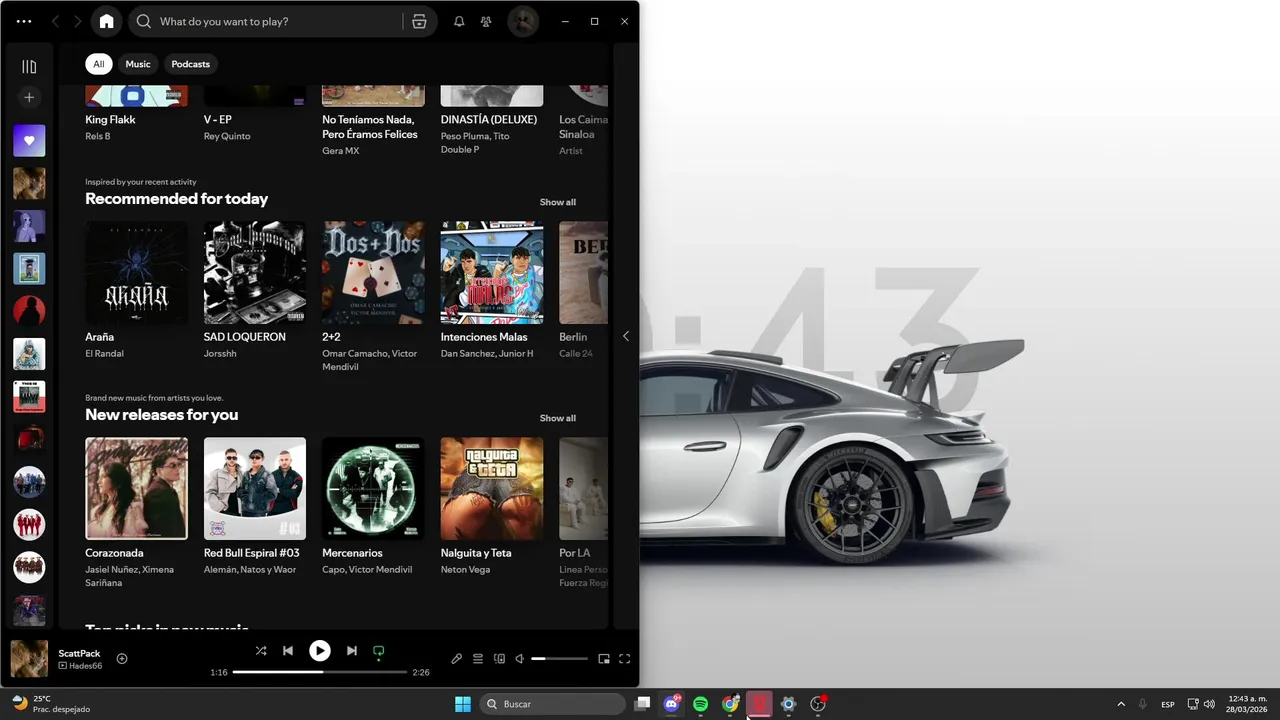The image size is (1280, 720).
Task: Create a playlist with plus button
Action: (29, 97)
